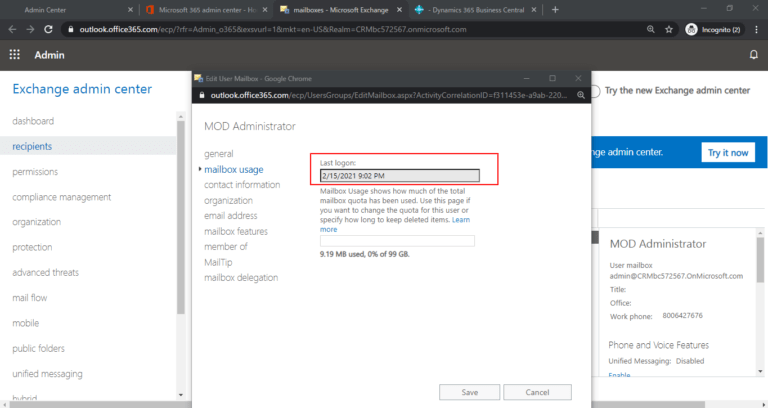This screenshot has width=768, height=408.
Task: Open the dashboard section in the sidebar
Action: point(33,121)
